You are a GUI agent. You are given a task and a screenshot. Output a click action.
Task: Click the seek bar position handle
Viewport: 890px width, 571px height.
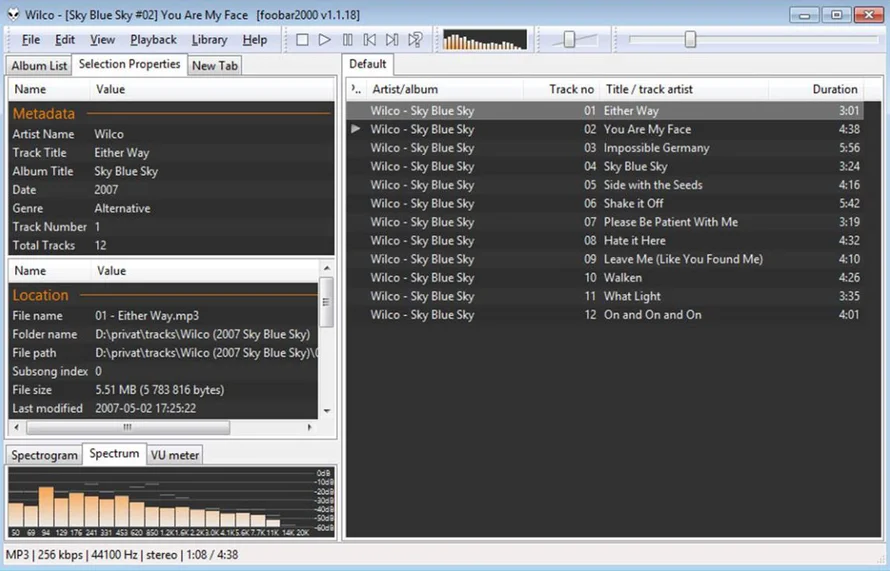(690, 40)
